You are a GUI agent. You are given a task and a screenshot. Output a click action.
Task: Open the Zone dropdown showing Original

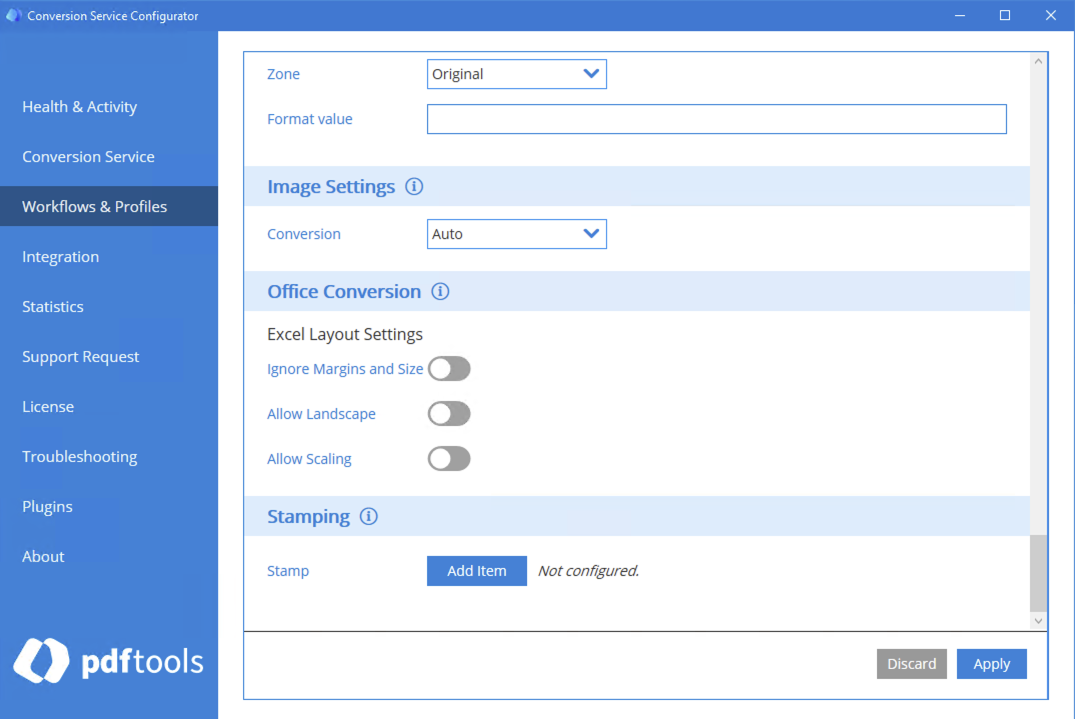pyautogui.click(x=516, y=73)
